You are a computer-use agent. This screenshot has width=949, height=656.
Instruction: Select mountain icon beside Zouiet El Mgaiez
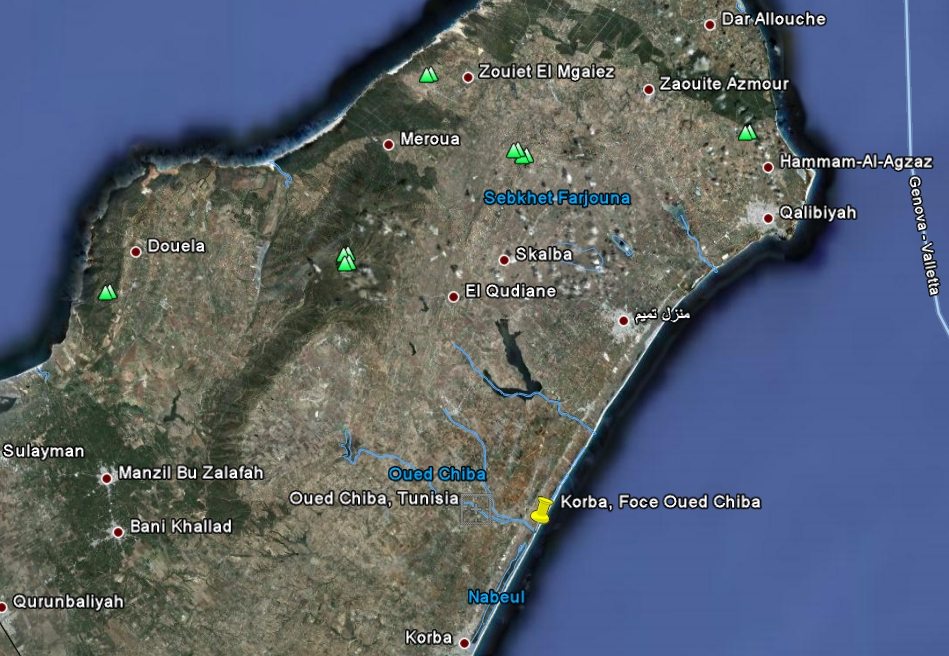tap(429, 74)
